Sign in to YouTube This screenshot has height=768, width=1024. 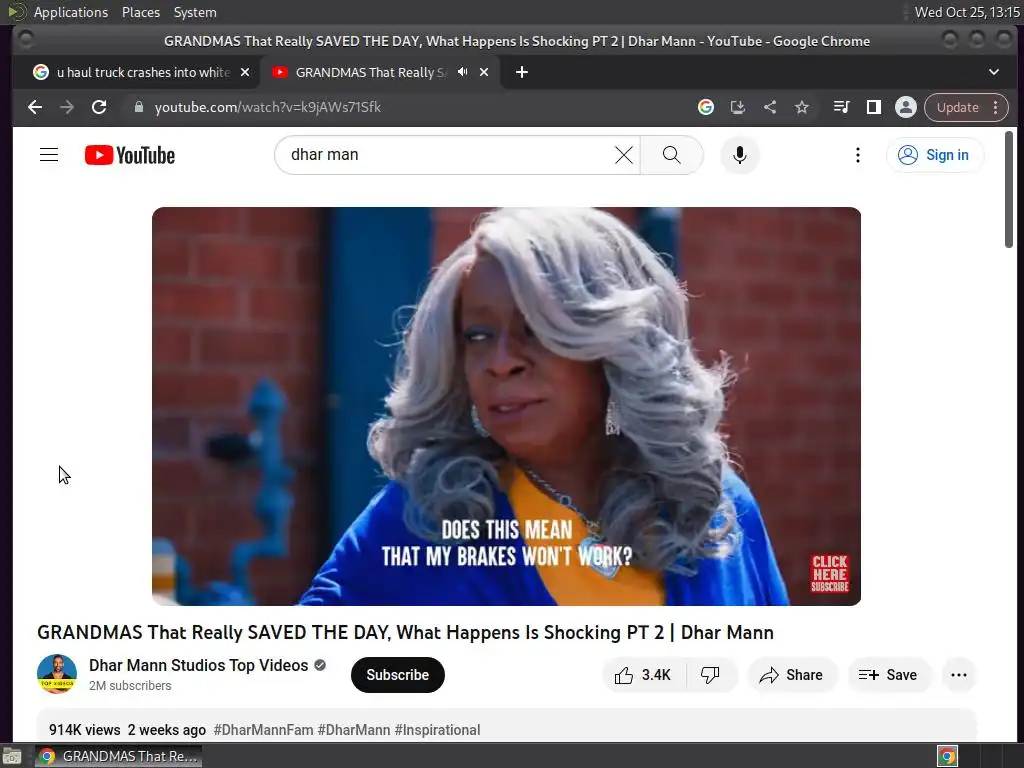point(934,155)
